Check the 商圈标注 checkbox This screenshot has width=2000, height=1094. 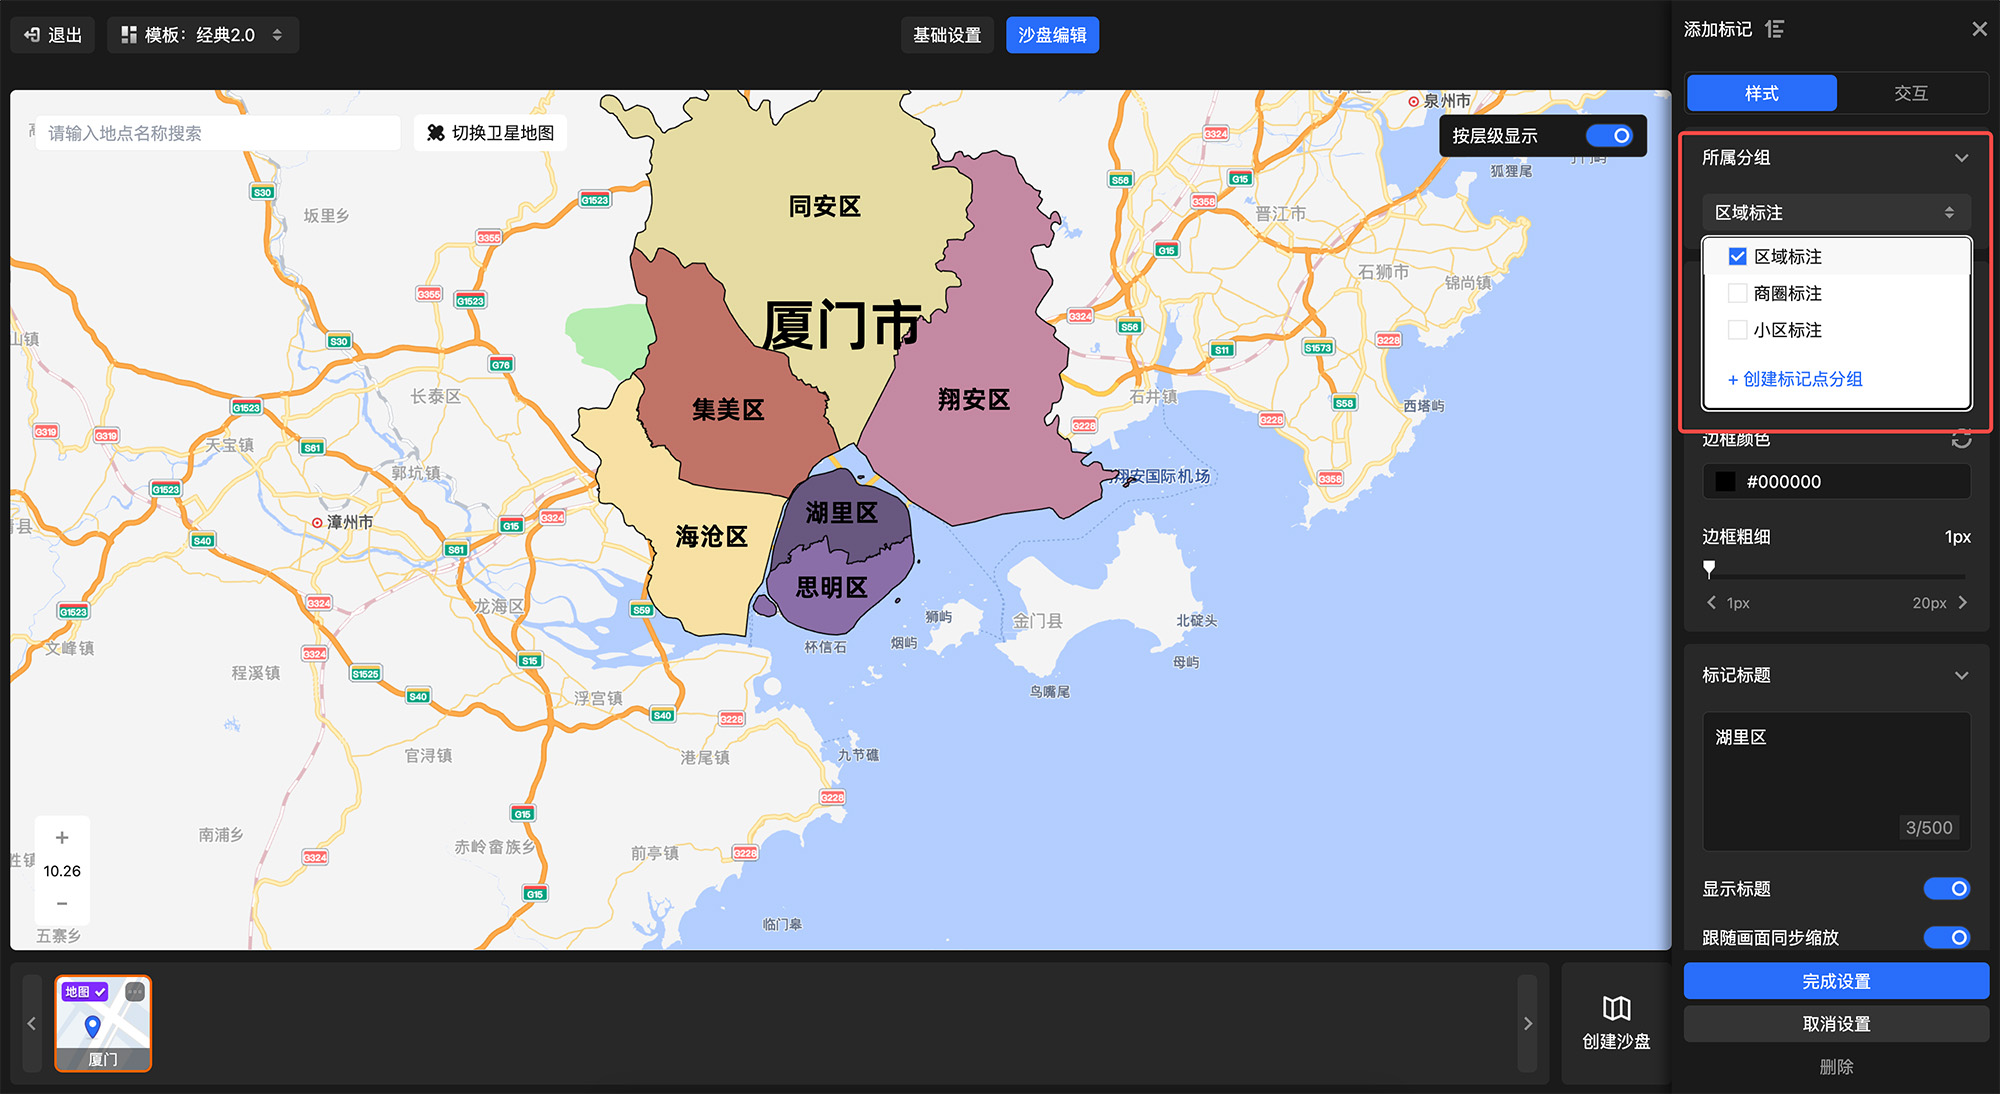coord(1738,293)
